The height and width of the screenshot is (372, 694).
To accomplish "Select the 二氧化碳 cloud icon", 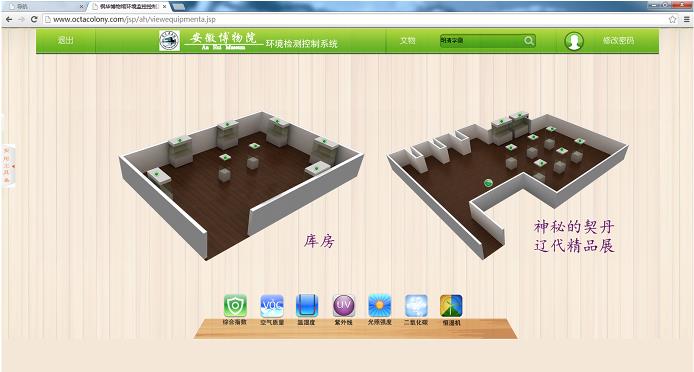I will (x=416, y=306).
